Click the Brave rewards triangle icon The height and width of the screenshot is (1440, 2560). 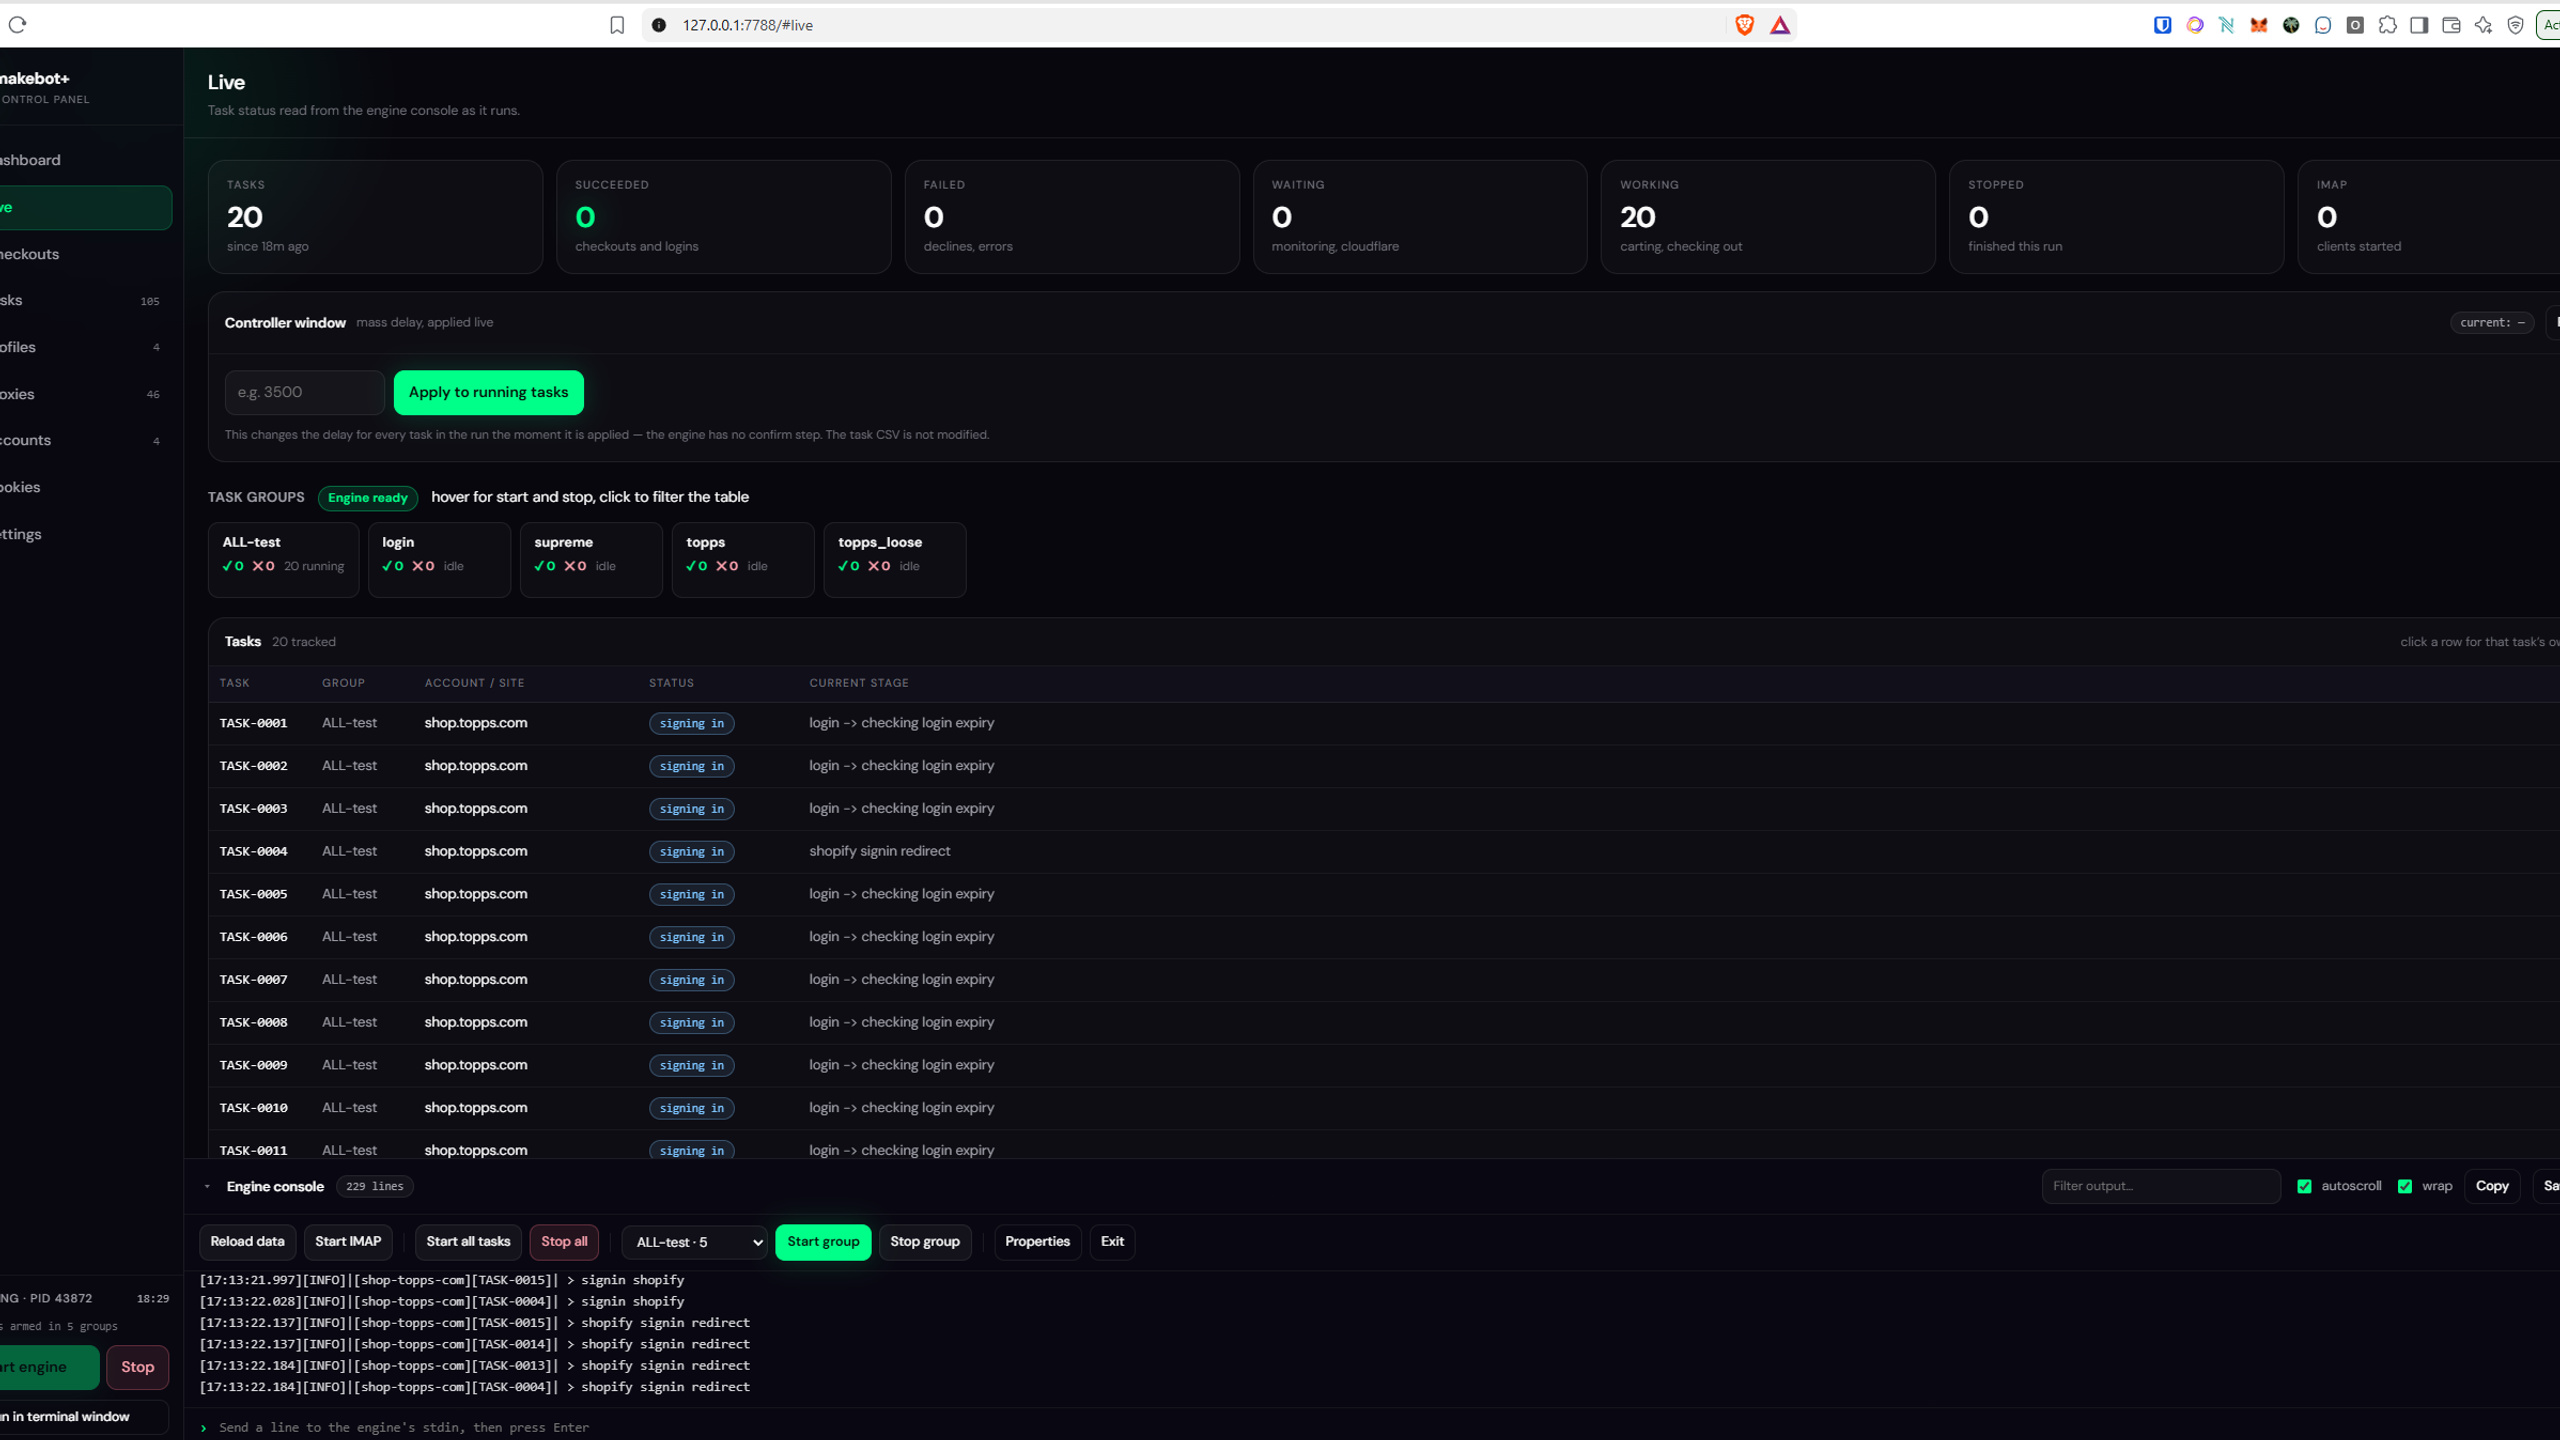point(1780,25)
